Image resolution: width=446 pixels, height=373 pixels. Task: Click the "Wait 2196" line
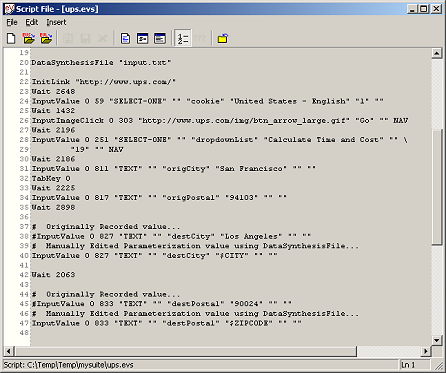[x=53, y=130]
